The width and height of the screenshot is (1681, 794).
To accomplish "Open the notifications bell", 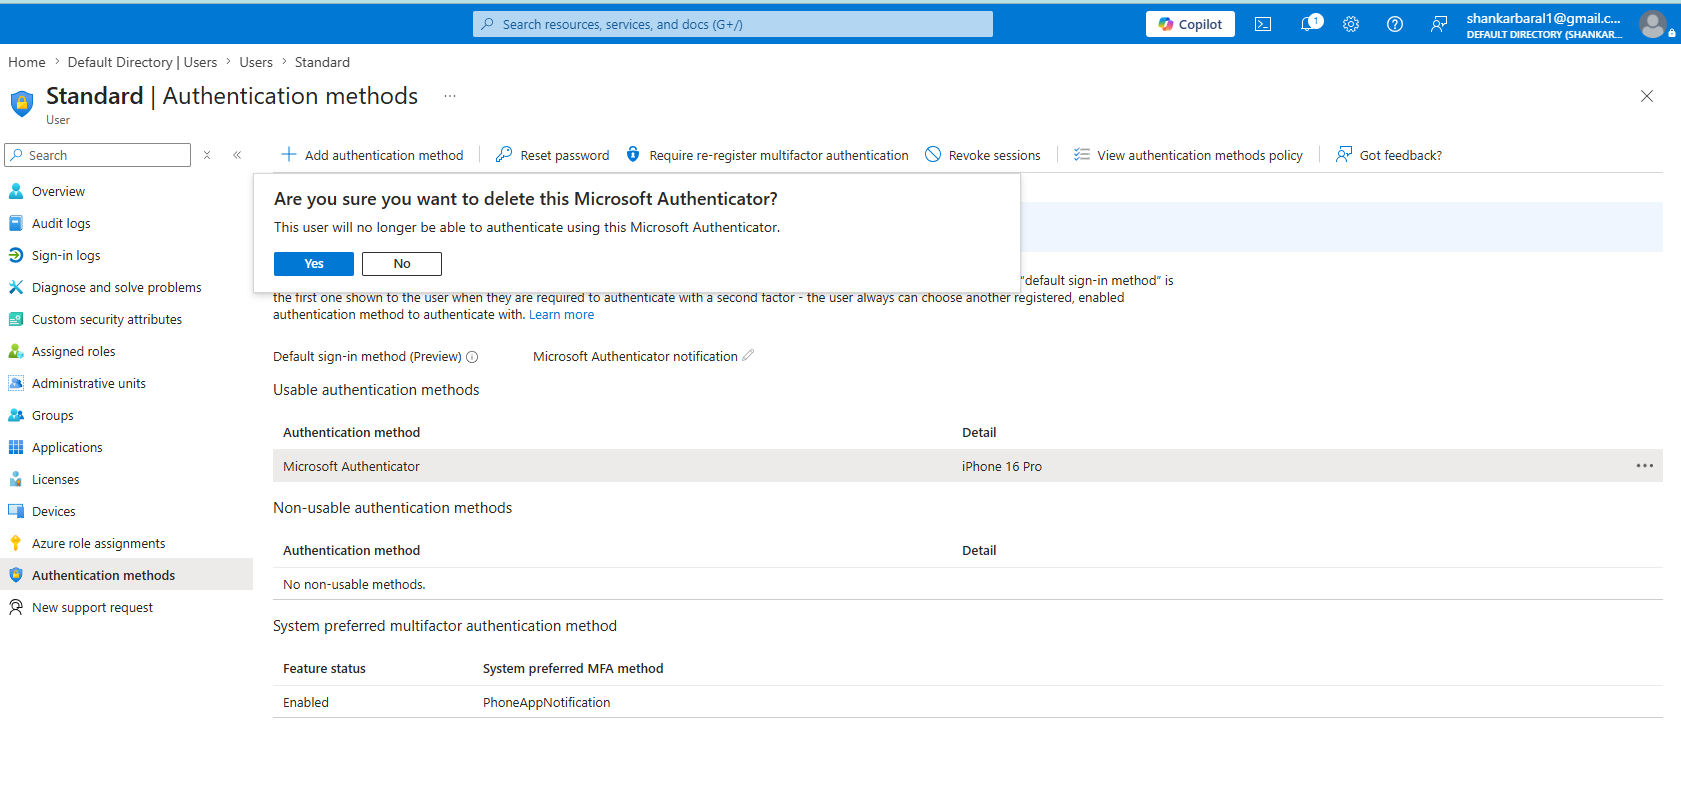I will coord(1308,24).
